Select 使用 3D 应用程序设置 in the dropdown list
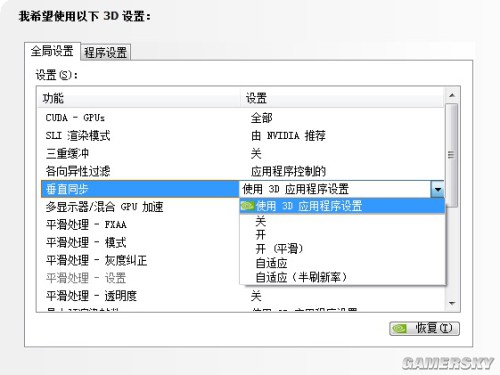 [342, 206]
